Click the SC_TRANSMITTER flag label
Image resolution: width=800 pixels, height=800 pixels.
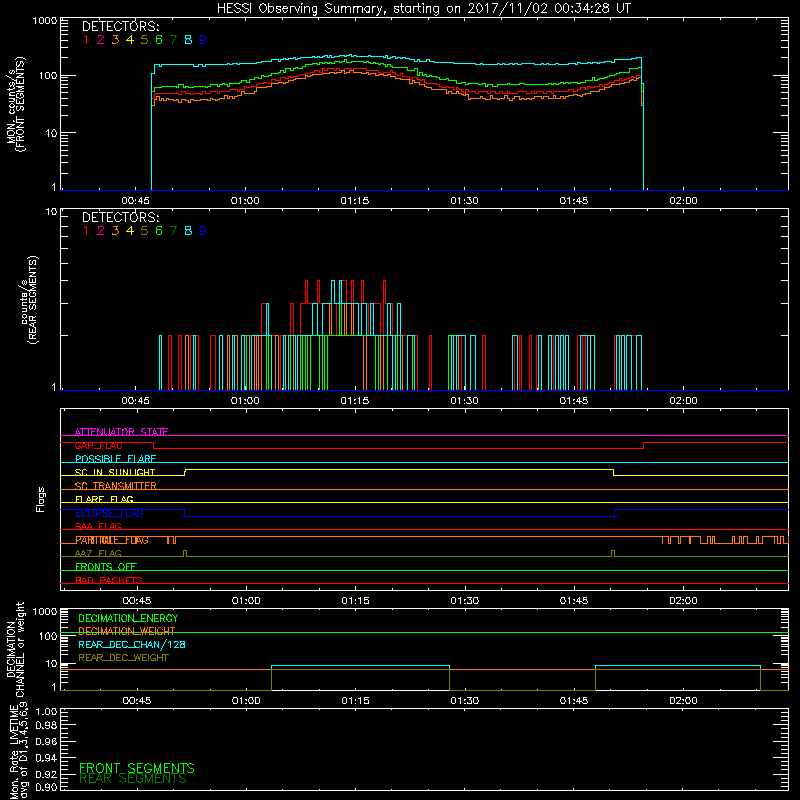click(115, 486)
